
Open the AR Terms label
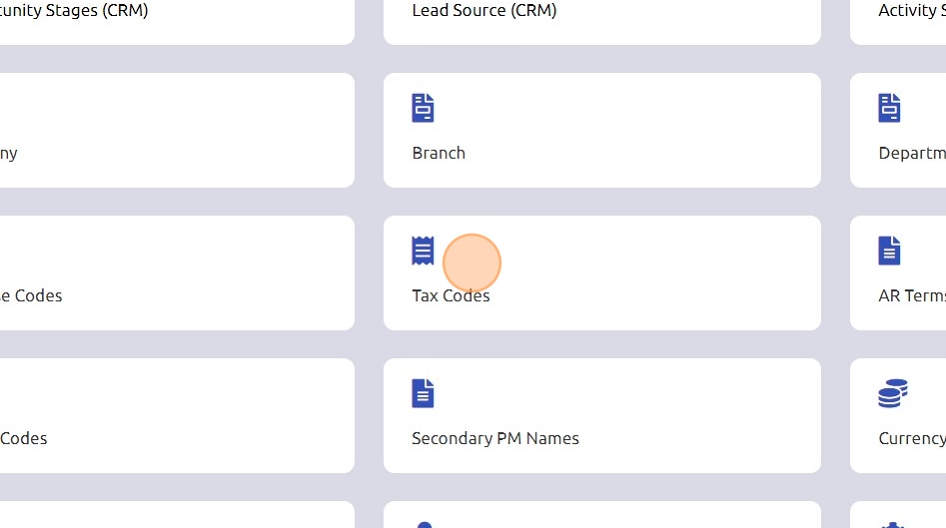[911, 296]
